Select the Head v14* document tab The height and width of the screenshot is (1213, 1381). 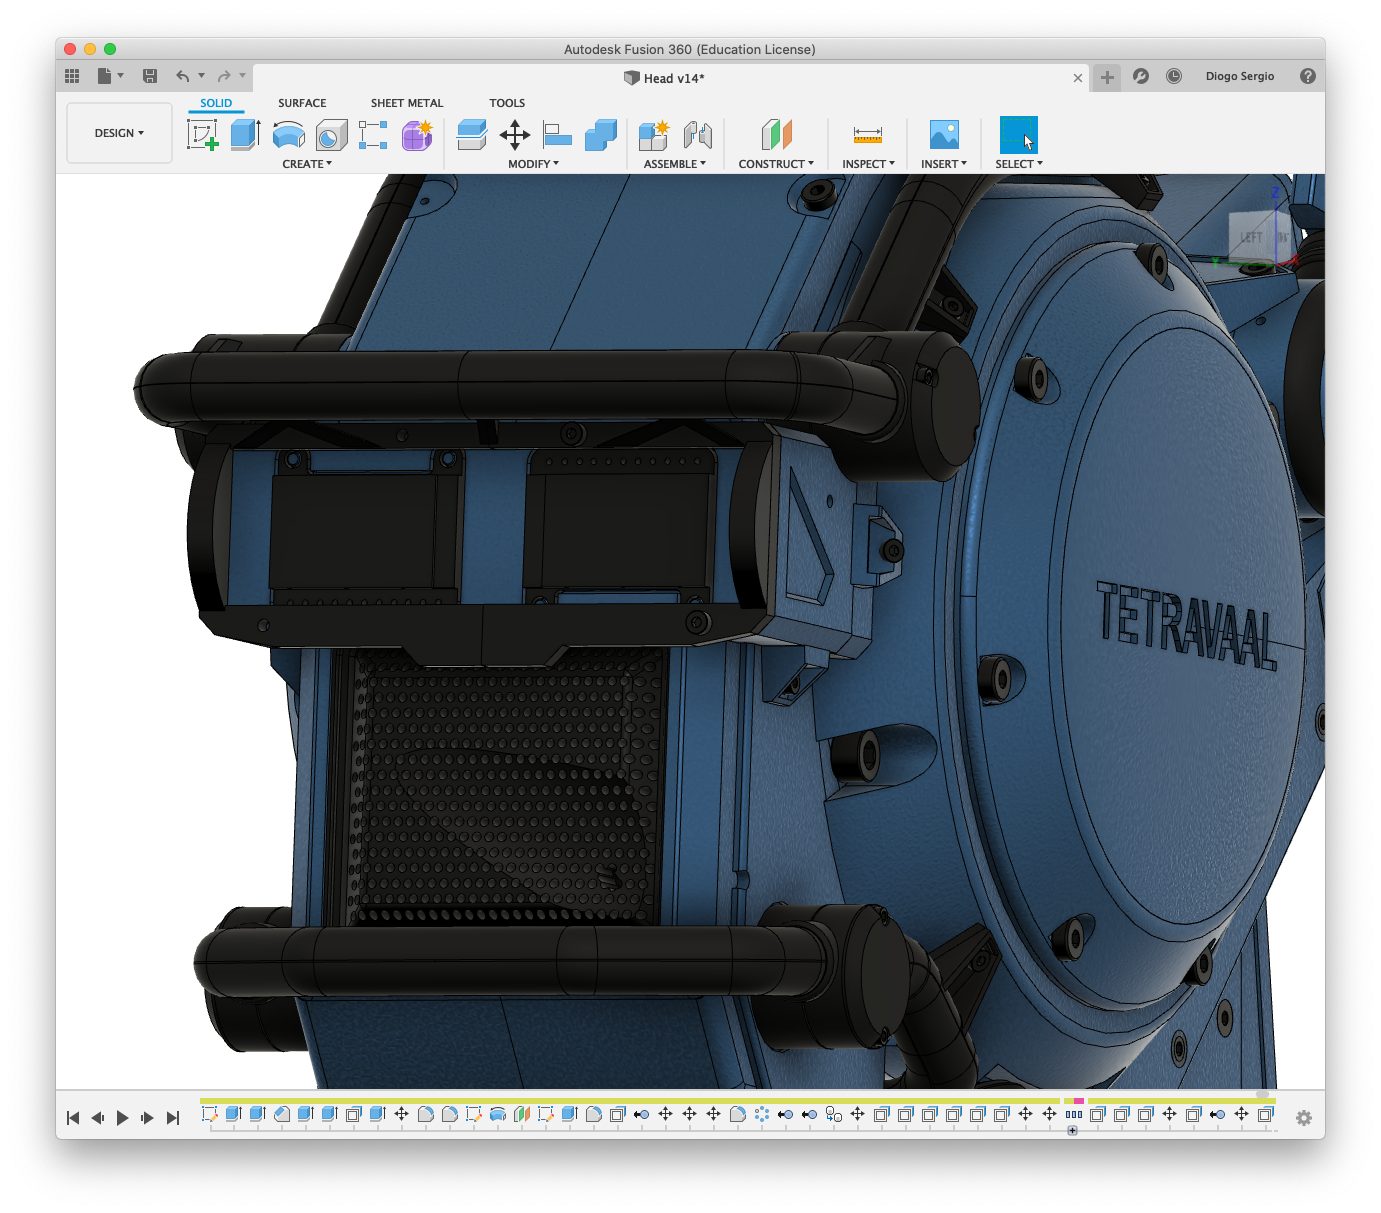tap(664, 78)
